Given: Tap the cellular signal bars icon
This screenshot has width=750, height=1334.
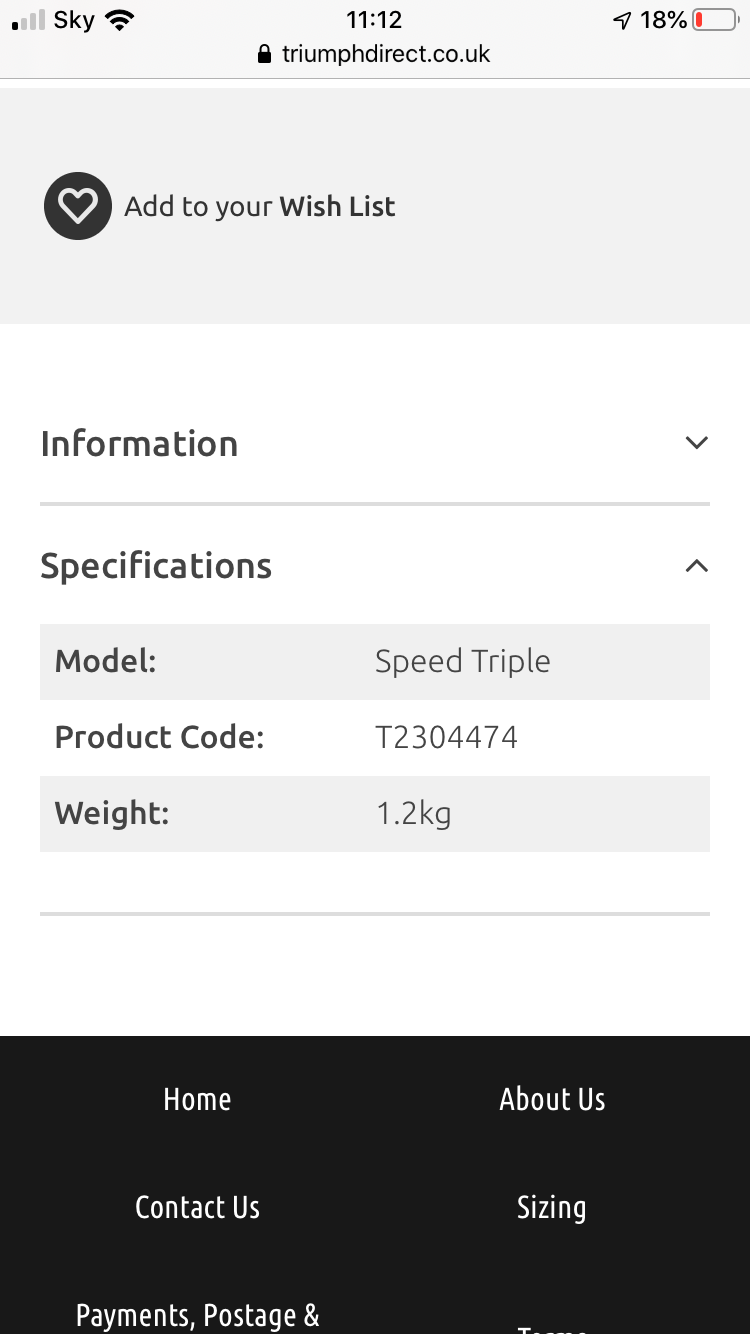Looking at the screenshot, I should (x=28, y=20).
